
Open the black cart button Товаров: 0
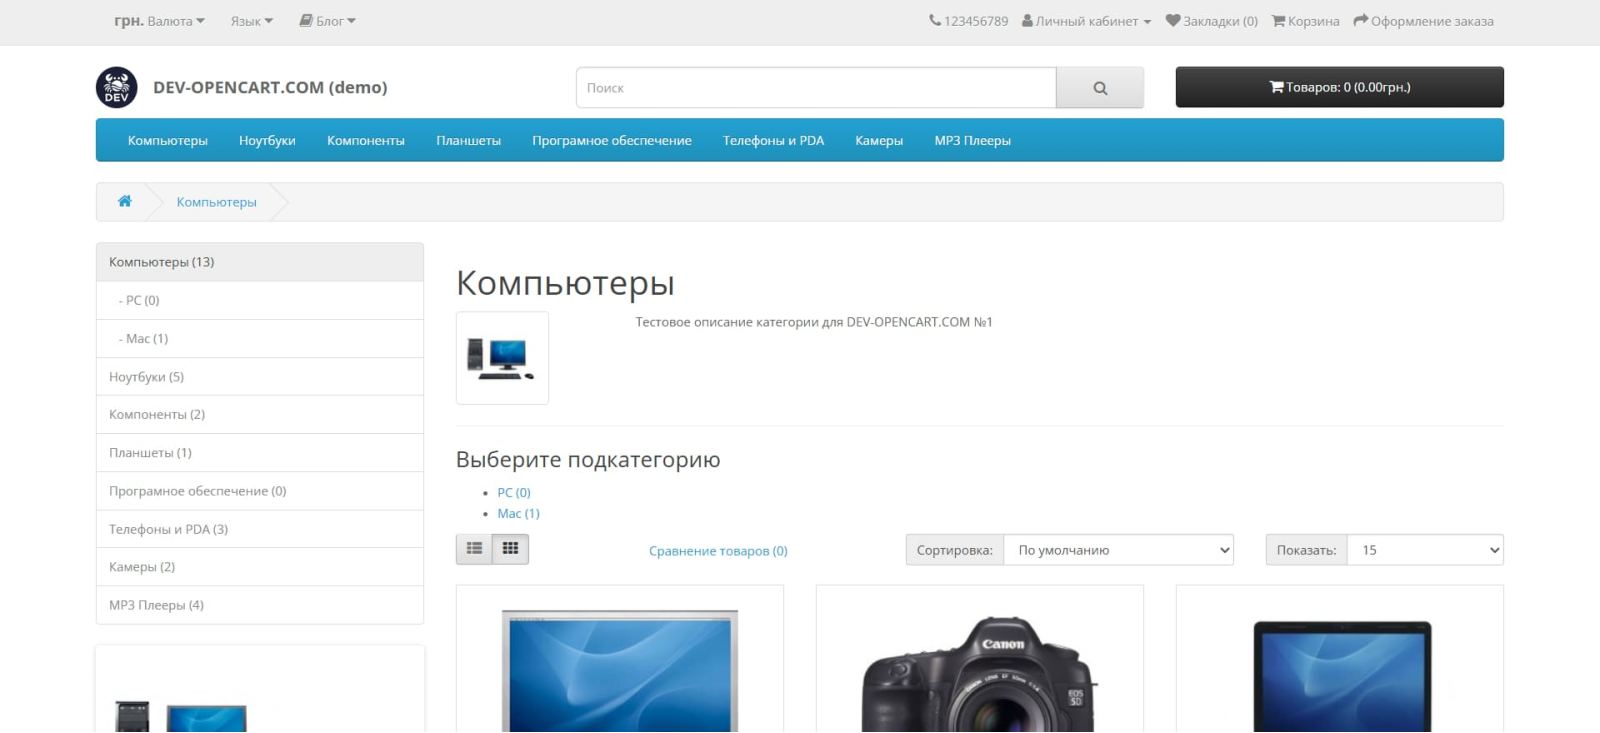pyautogui.click(x=1340, y=87)
